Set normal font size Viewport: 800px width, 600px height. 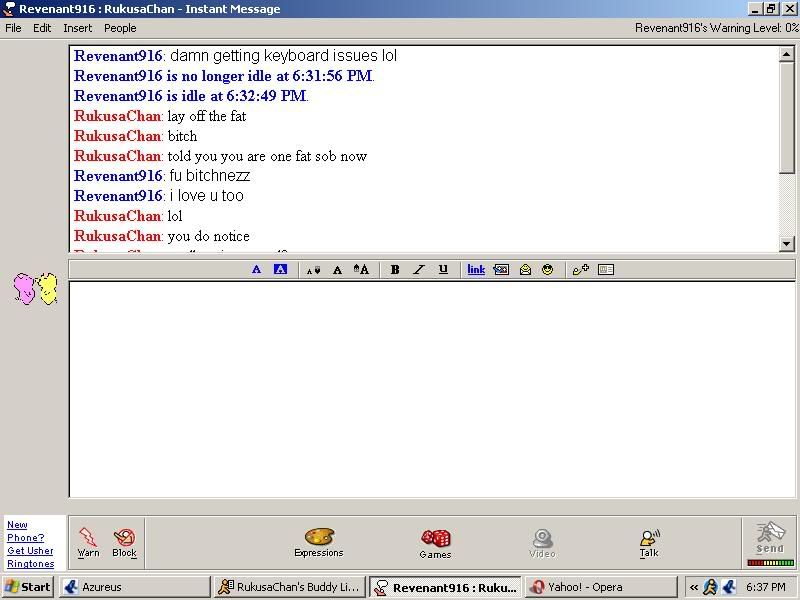[337, 270]
